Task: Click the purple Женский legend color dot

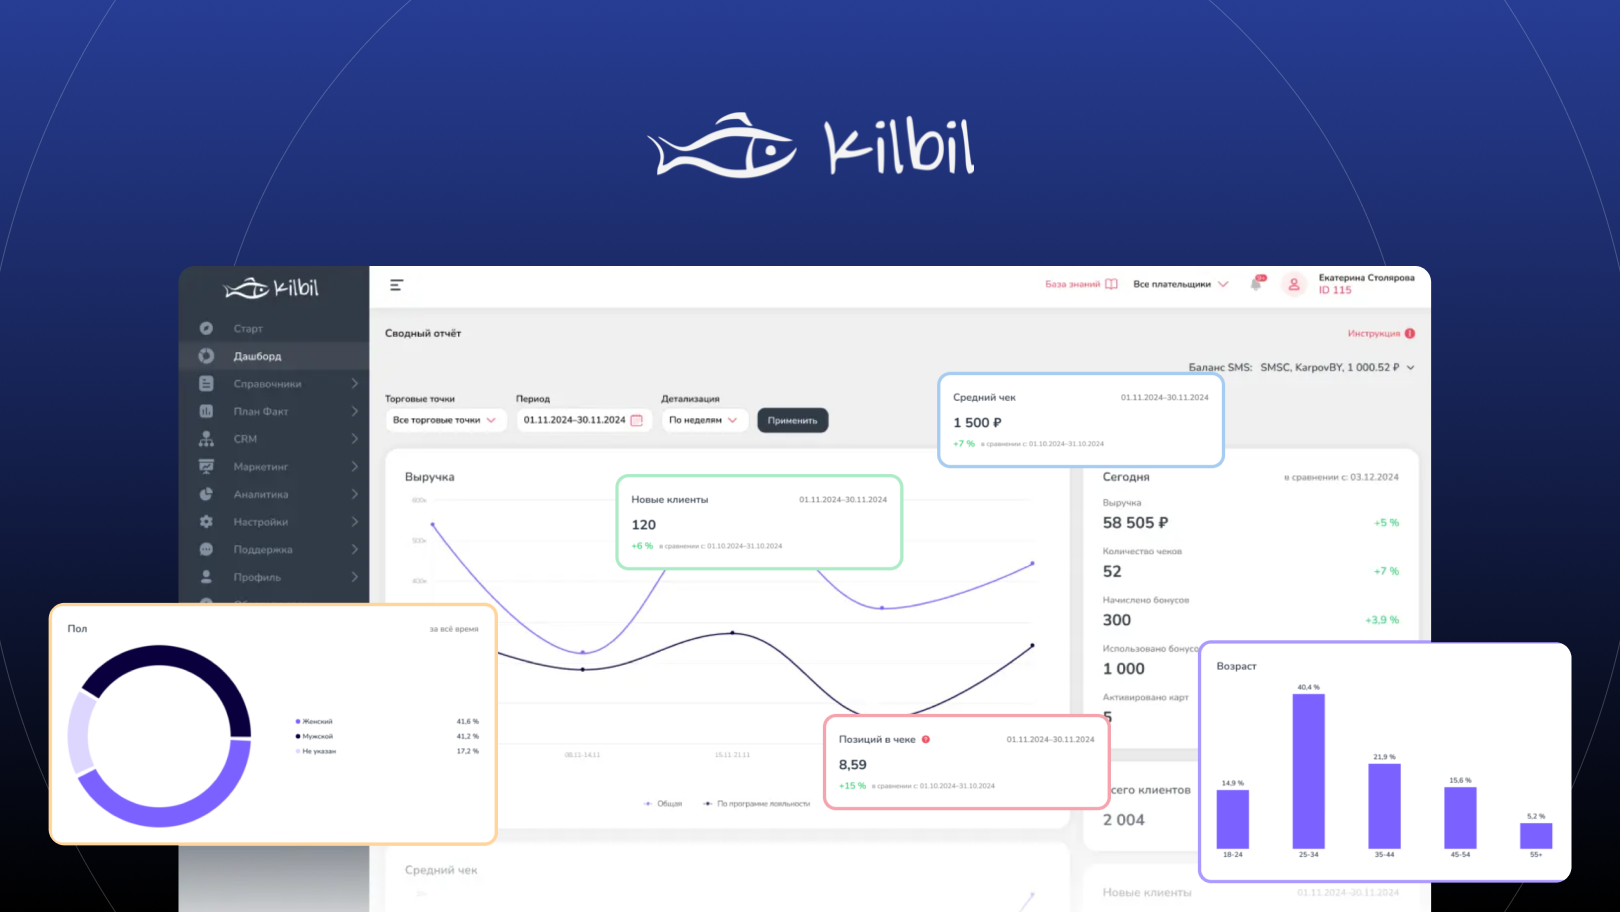Action: 297,721
